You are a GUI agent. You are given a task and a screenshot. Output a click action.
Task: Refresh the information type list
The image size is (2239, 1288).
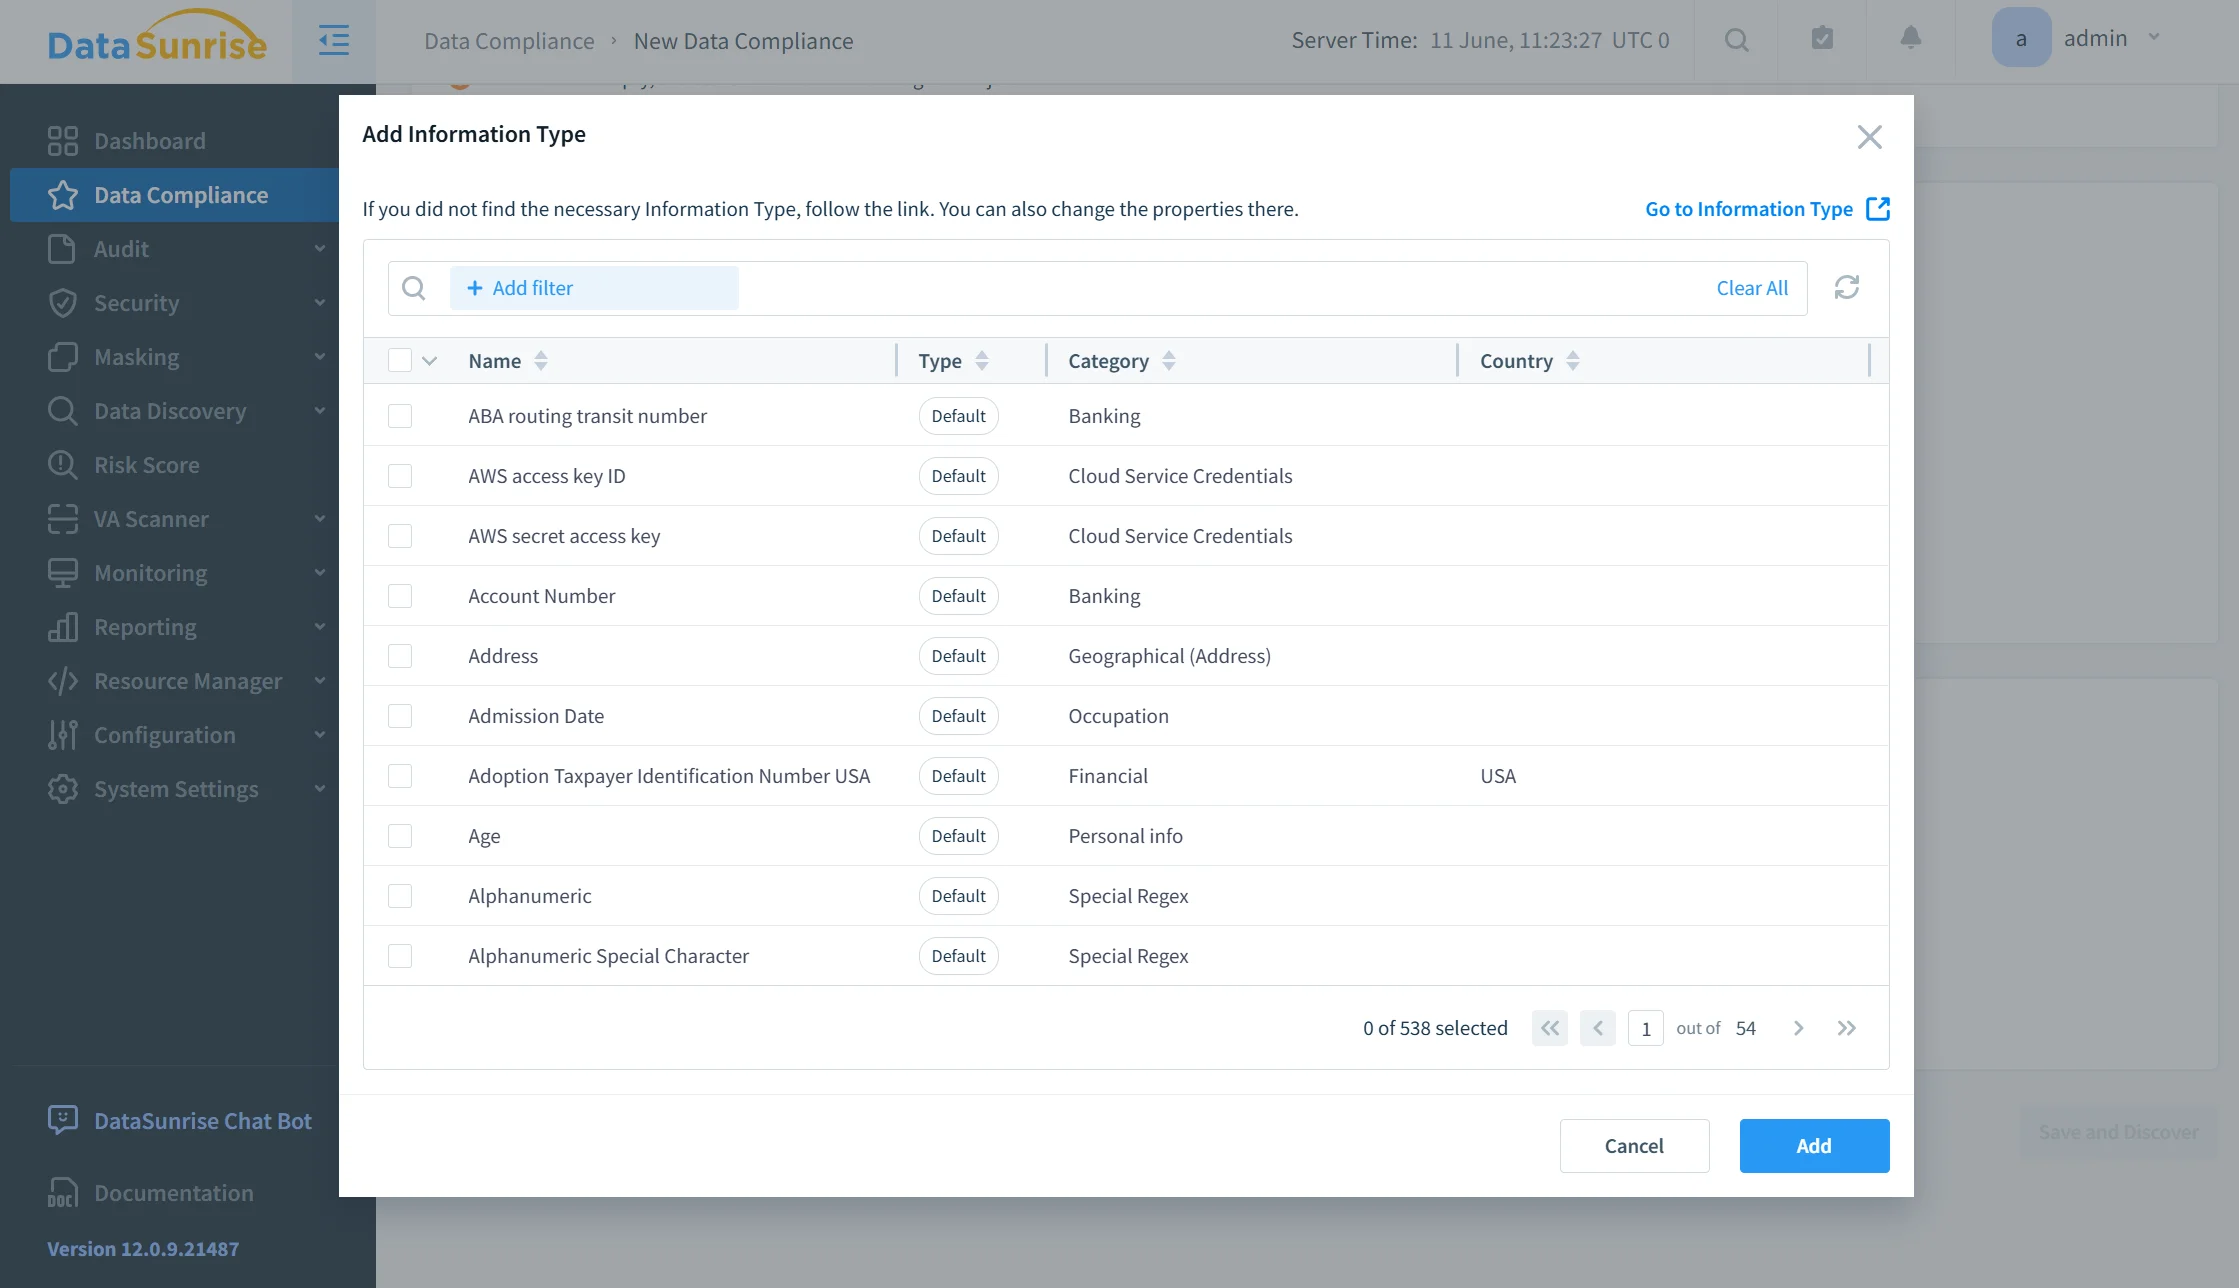tap(1846, 288)
